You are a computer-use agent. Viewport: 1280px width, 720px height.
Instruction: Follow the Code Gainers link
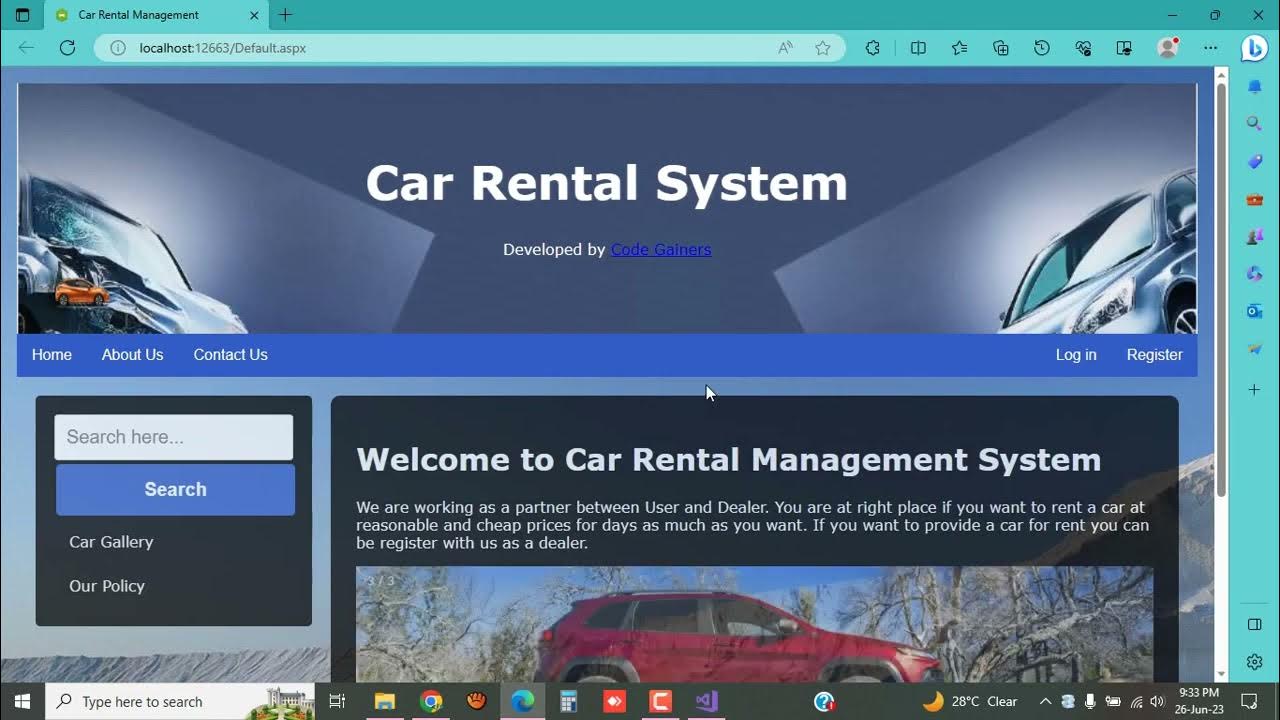661,250
